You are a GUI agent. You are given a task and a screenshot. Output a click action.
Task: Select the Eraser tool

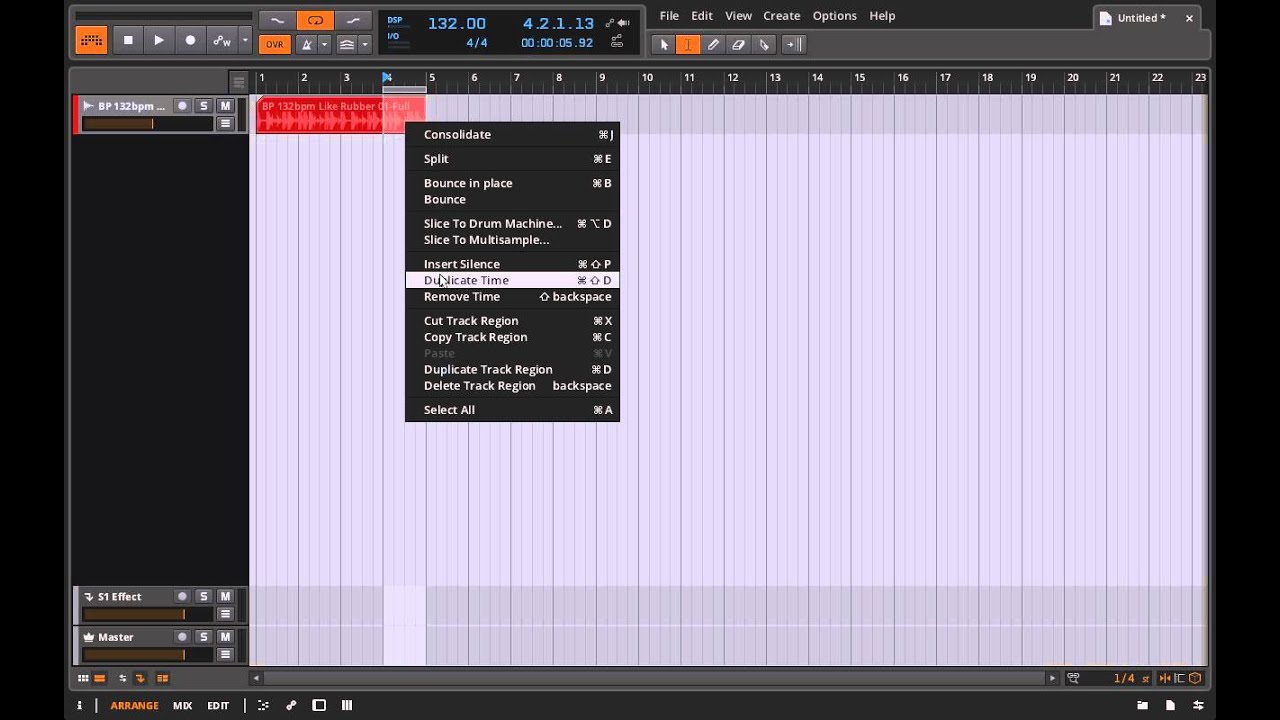[x=738, y=44]
